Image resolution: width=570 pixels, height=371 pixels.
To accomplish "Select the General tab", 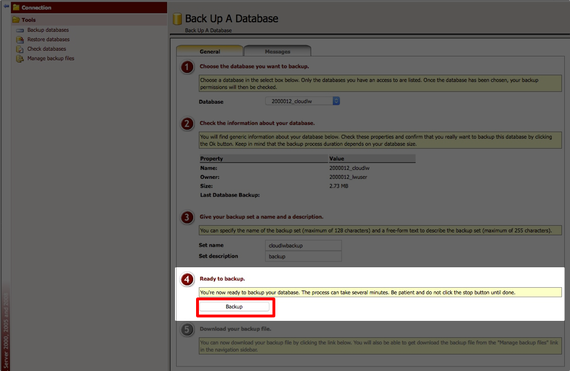I will 210,51.
